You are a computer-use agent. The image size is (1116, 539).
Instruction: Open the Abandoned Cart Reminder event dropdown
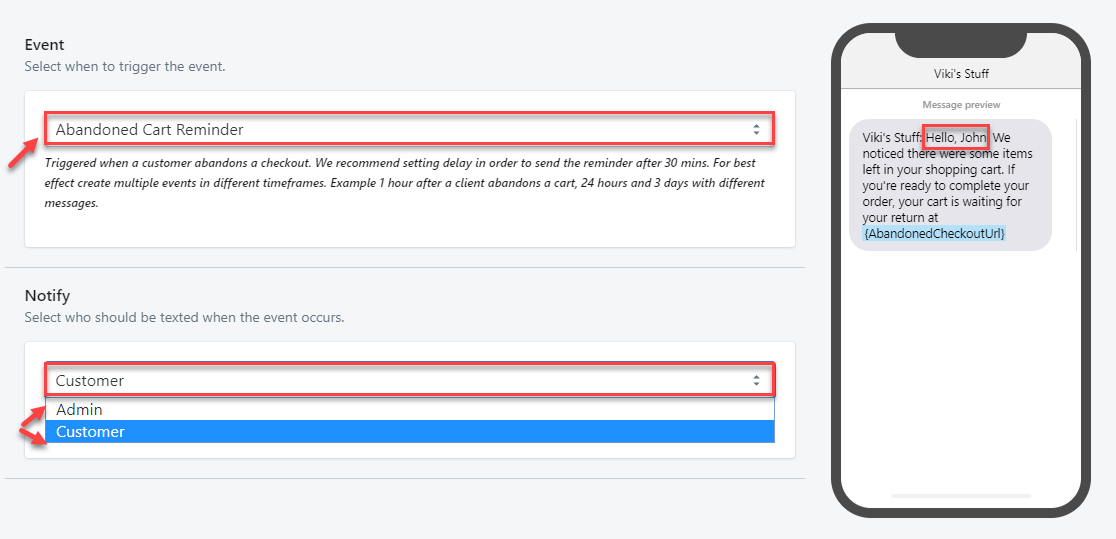pos(409,130)
